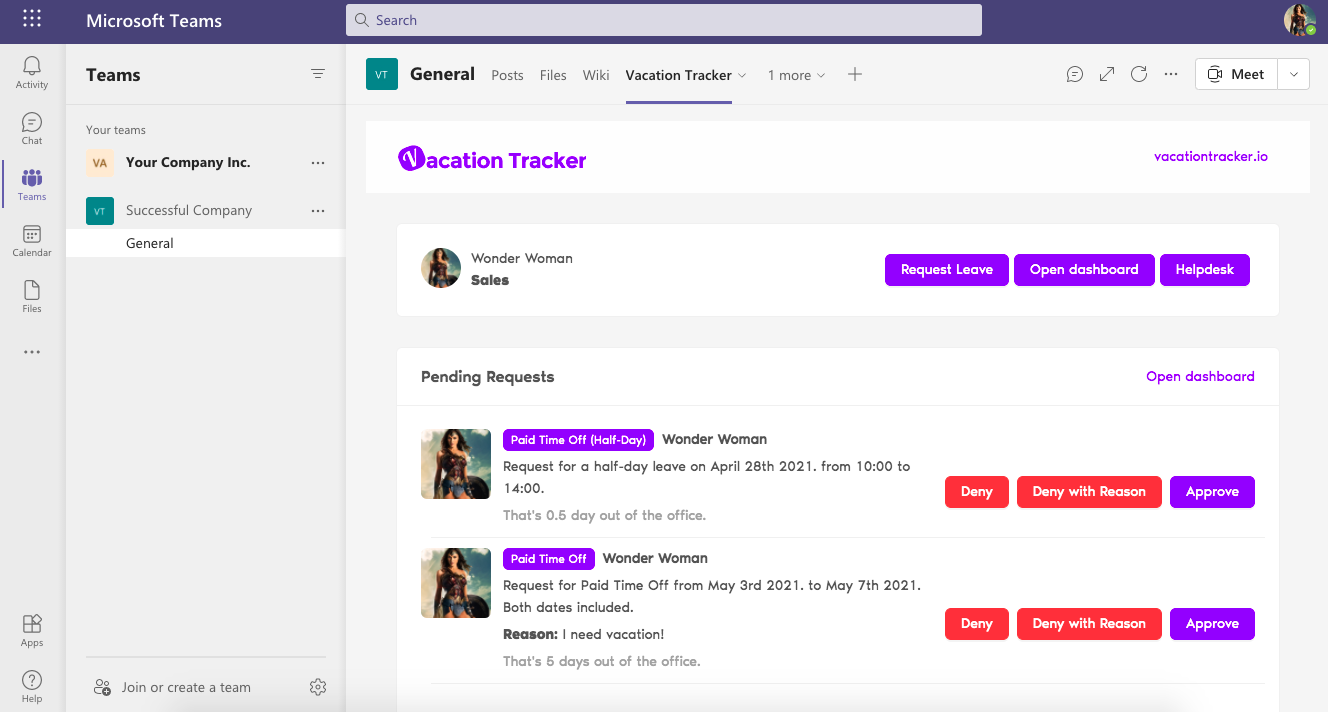Image resolution: width=1328 pixels, height=712 pixels.
Task: Open Chat in the left rail
Action: tap(32, 128)
